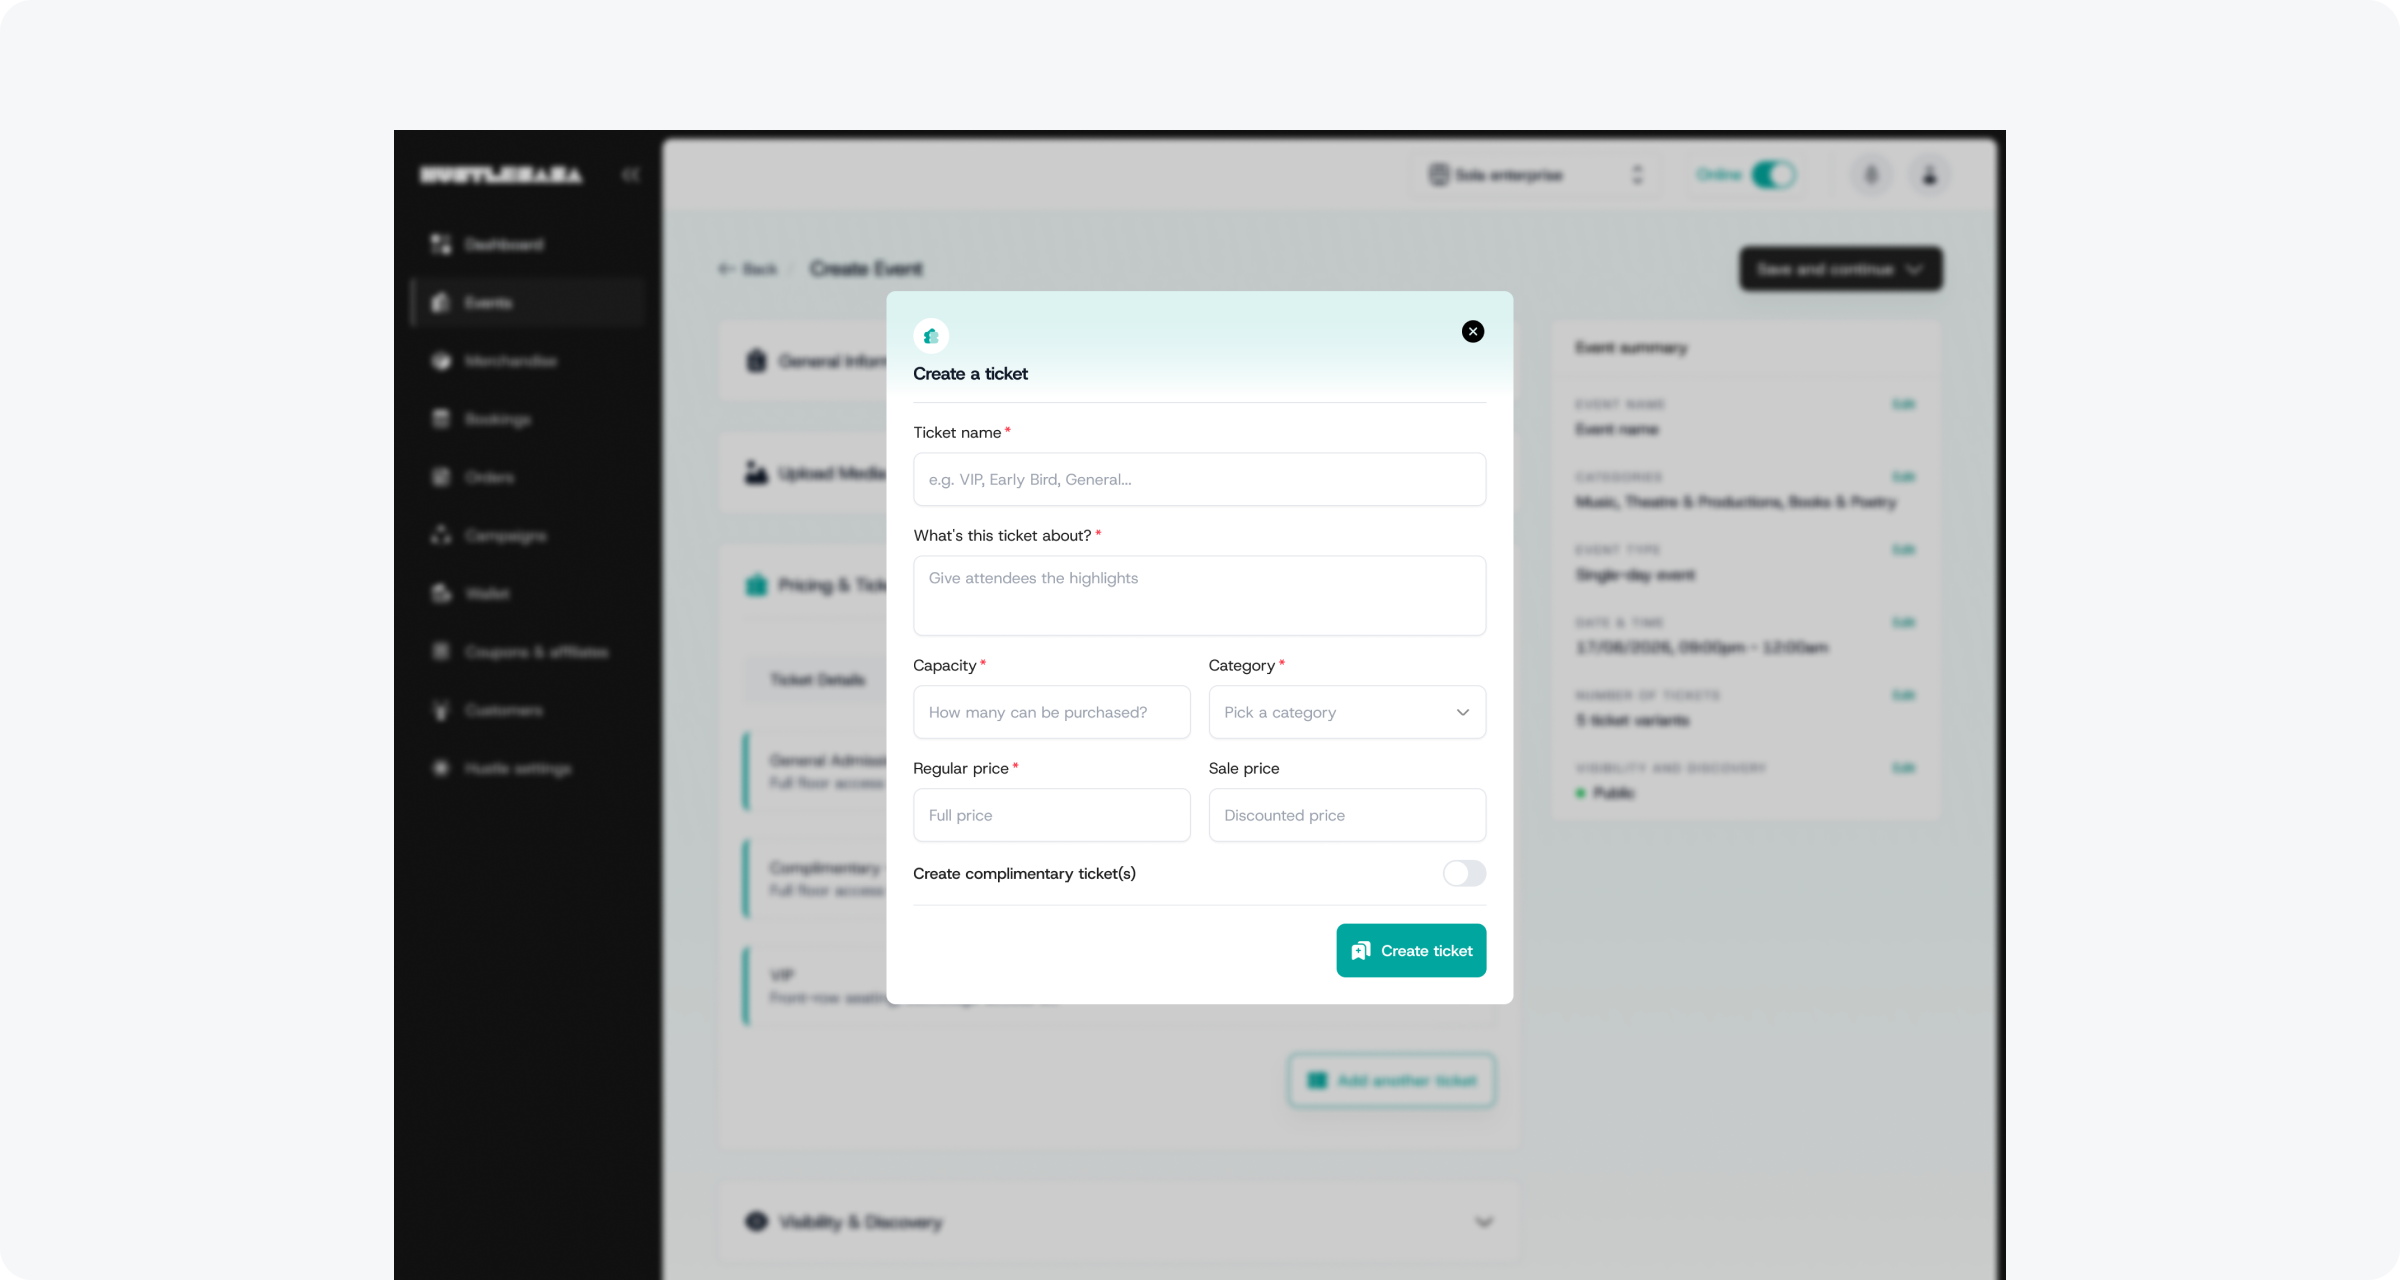Open the user profile avatar icon

(x=1929, y=175)
